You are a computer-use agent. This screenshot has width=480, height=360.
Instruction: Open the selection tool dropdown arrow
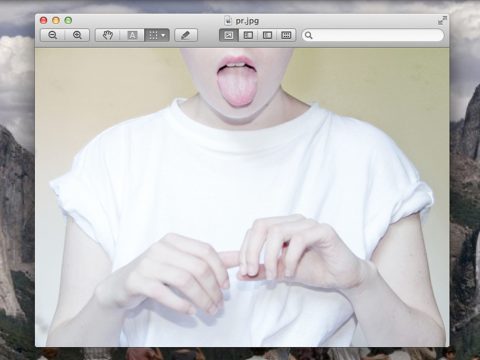pyautogui.click(x=164, y=35)
